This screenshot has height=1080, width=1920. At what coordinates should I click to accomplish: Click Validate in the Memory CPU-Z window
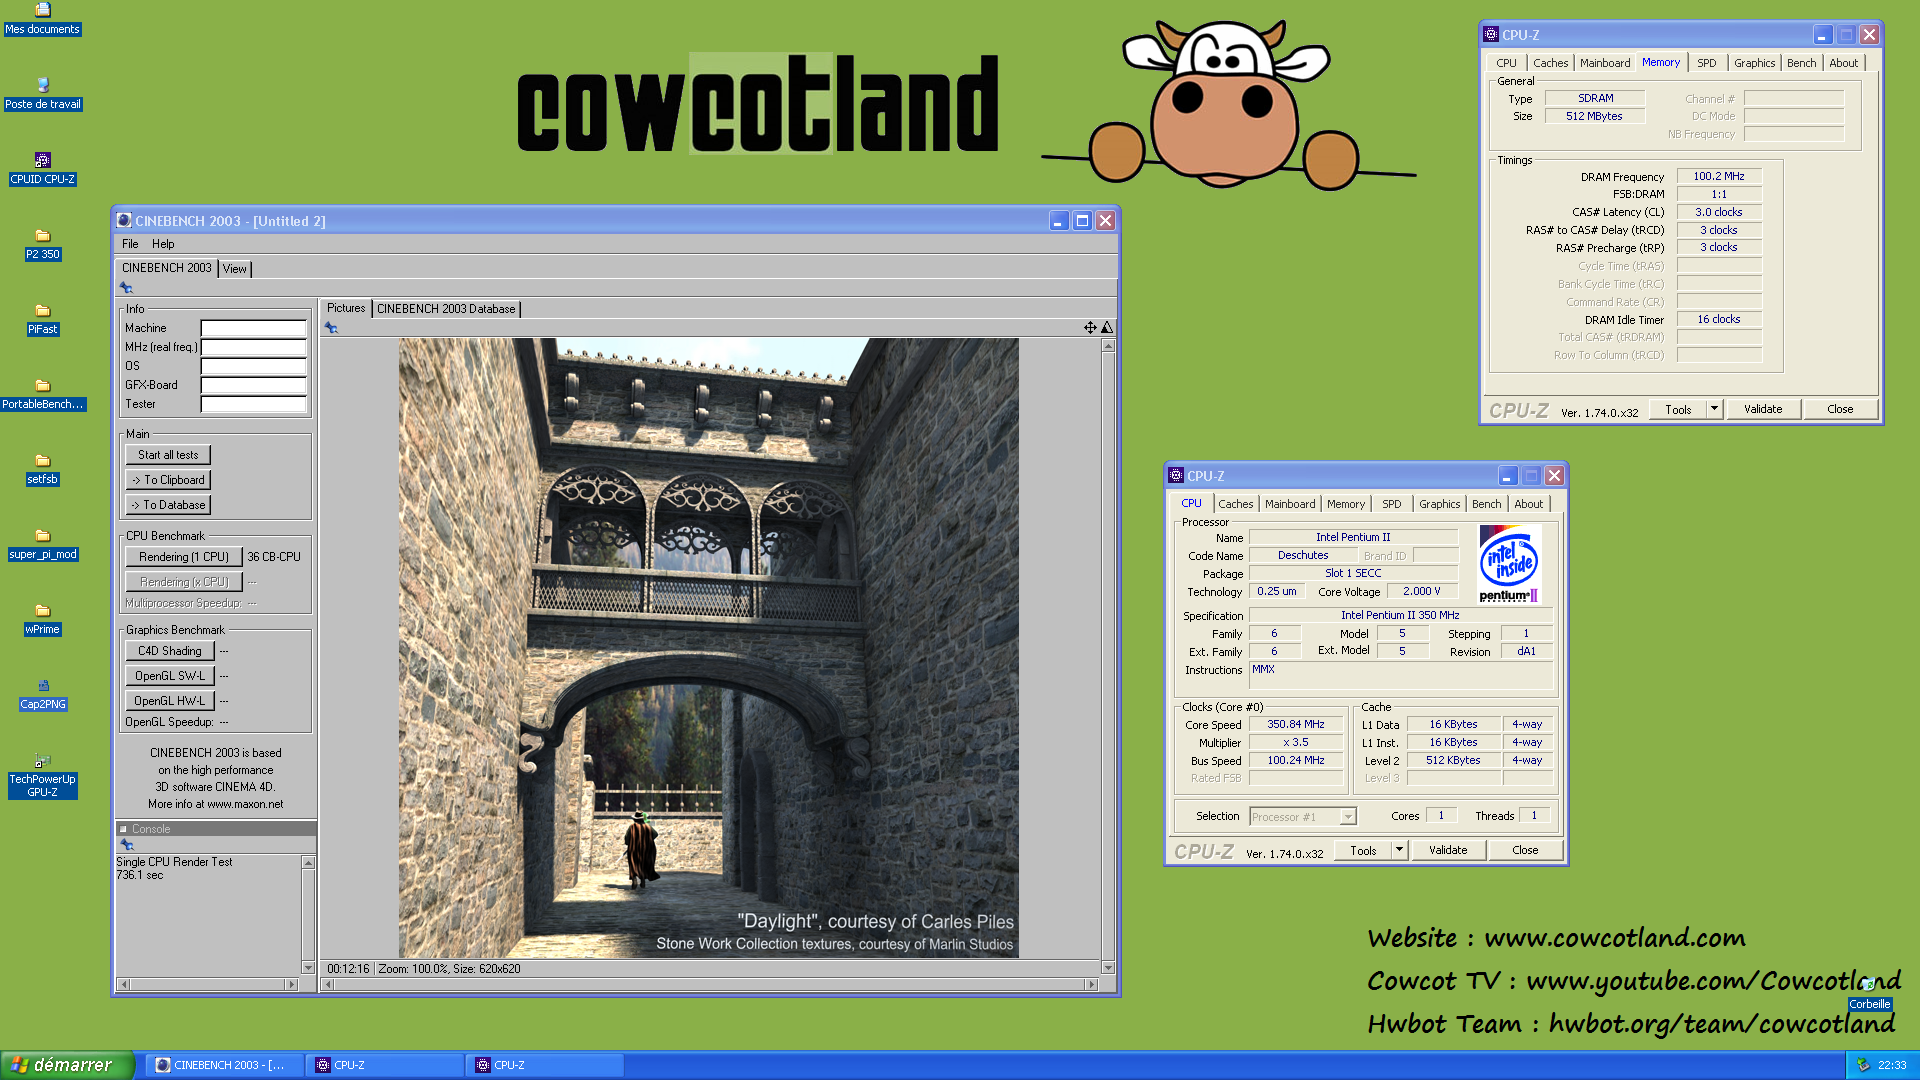coord(1763,409)
